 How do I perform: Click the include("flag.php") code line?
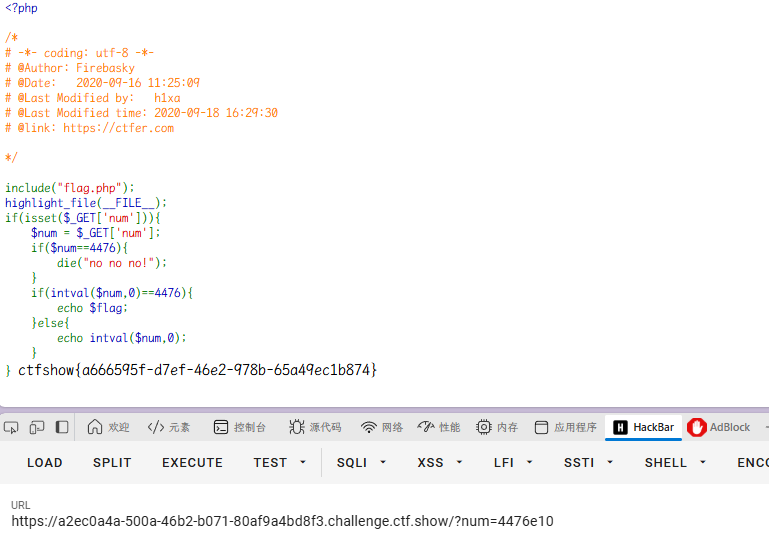click(x=70, y=188)
